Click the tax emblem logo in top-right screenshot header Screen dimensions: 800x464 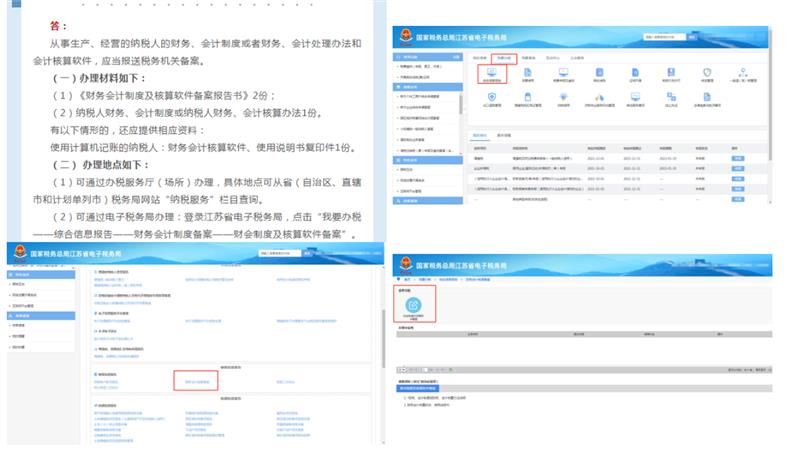pos(405,35)
